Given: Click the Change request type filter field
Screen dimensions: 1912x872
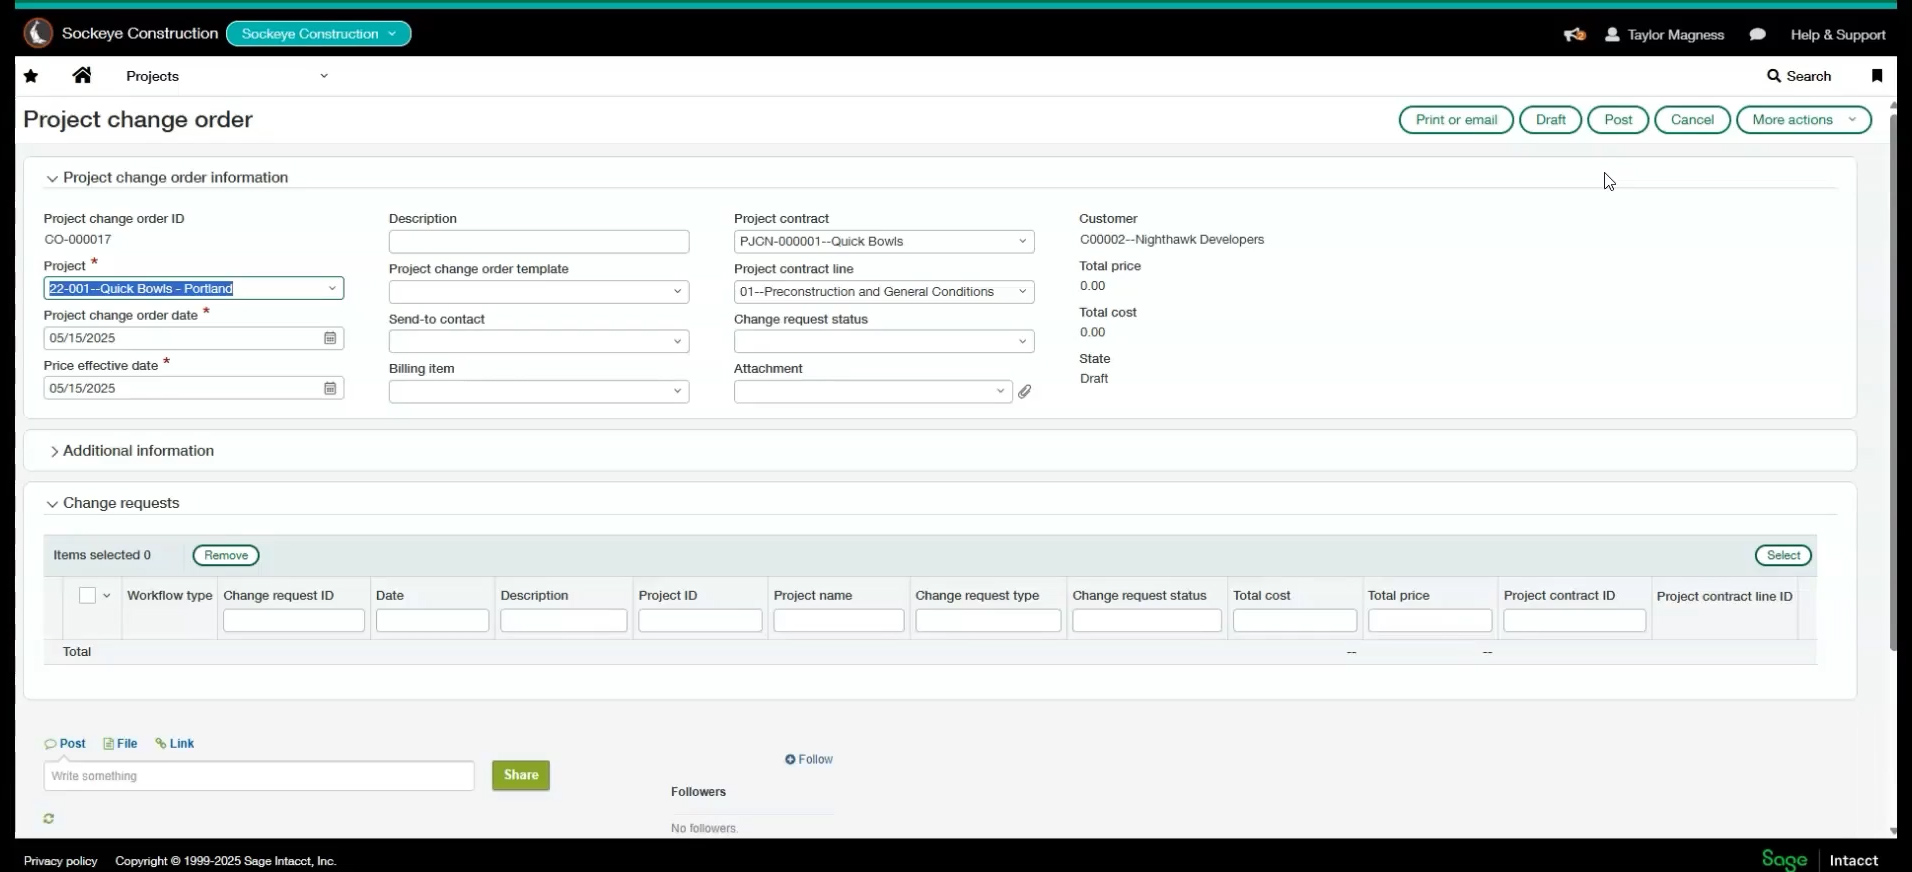Looking at the screenshot, I should (988, 621).
